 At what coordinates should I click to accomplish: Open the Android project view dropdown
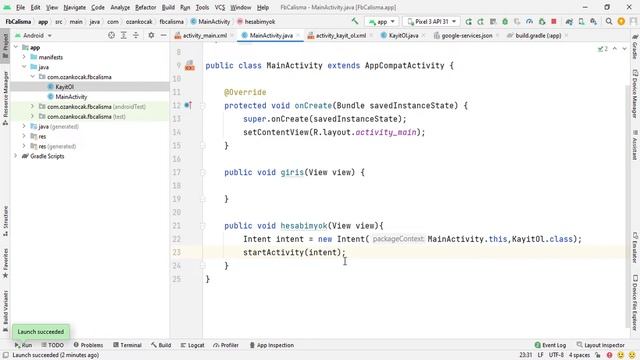click(34, 36)
